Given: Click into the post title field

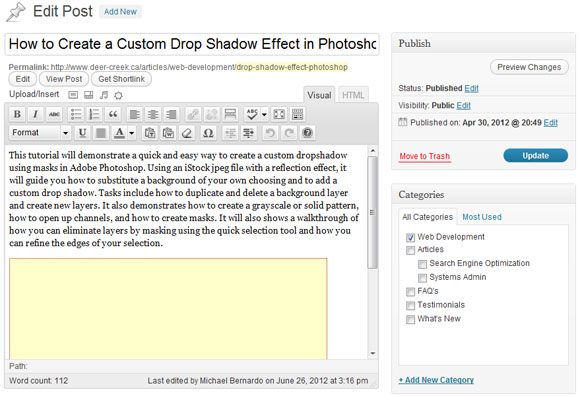Looking at the screenshot, I should click(192, 44).
